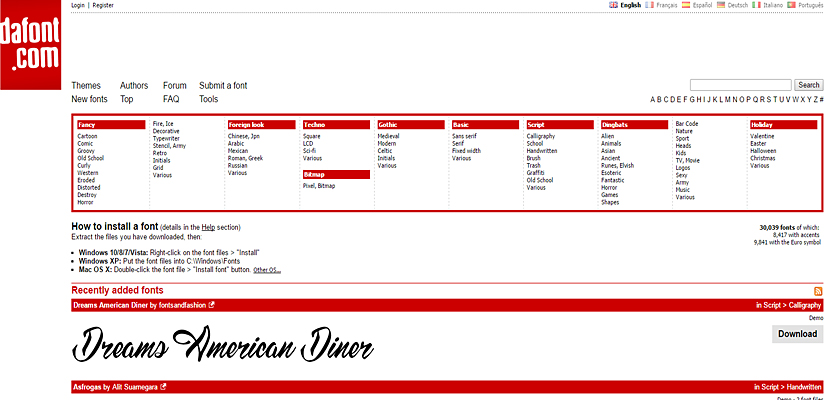Open the Script category header
The width and height of the screenshot is (826, 400).
pyautogui.click(x=560, y=125)
